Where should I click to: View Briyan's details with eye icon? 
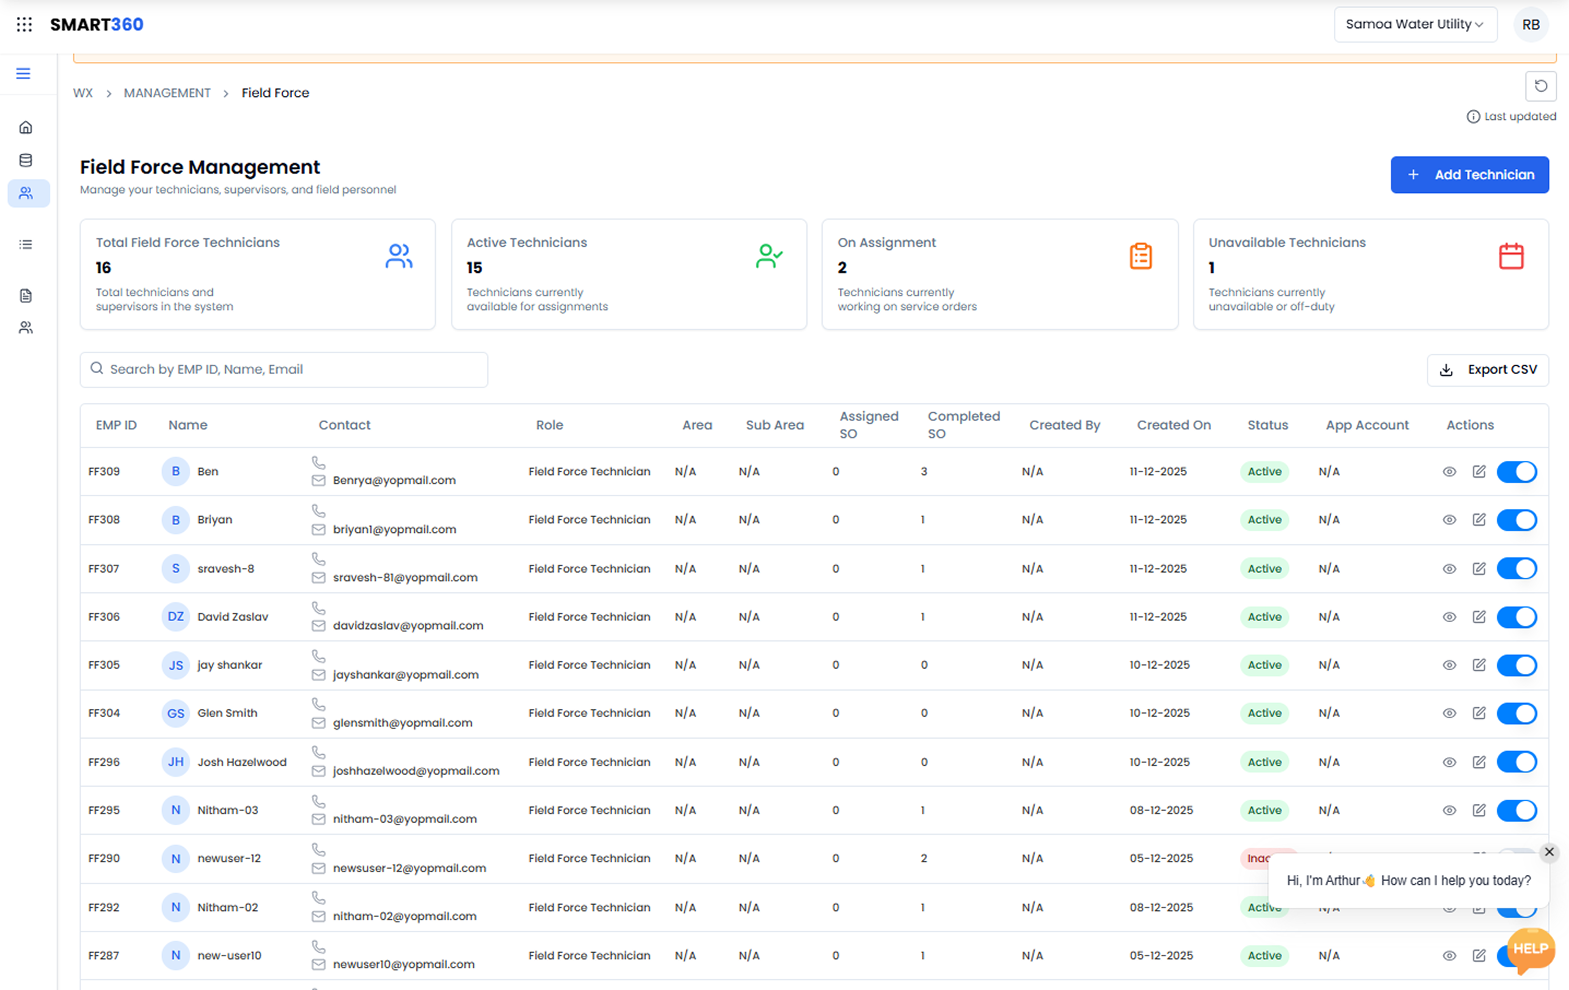(x=1449, y=520)
